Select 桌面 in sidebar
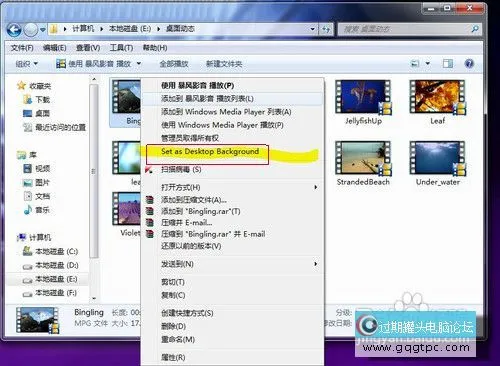This screenshot has height=366, width=500. click(37, 113)
